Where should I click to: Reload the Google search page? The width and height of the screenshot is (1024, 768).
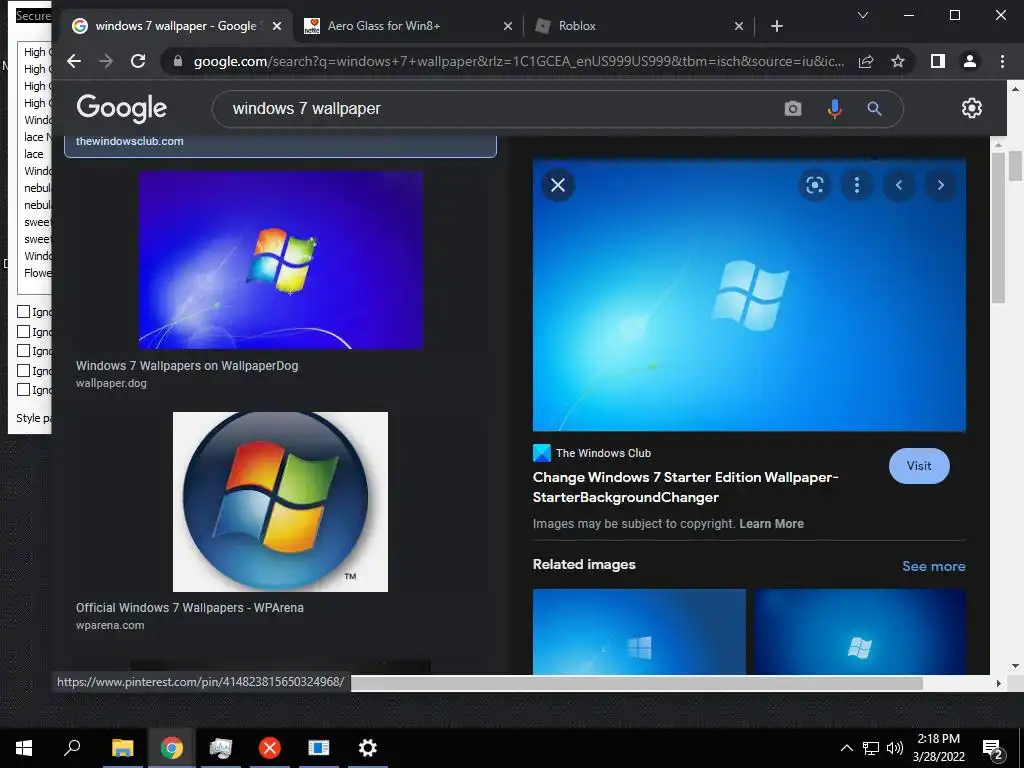[138, 61]
